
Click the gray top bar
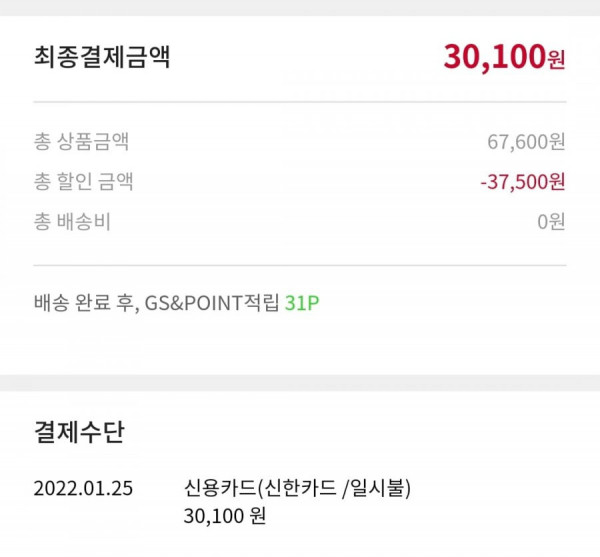300,8
